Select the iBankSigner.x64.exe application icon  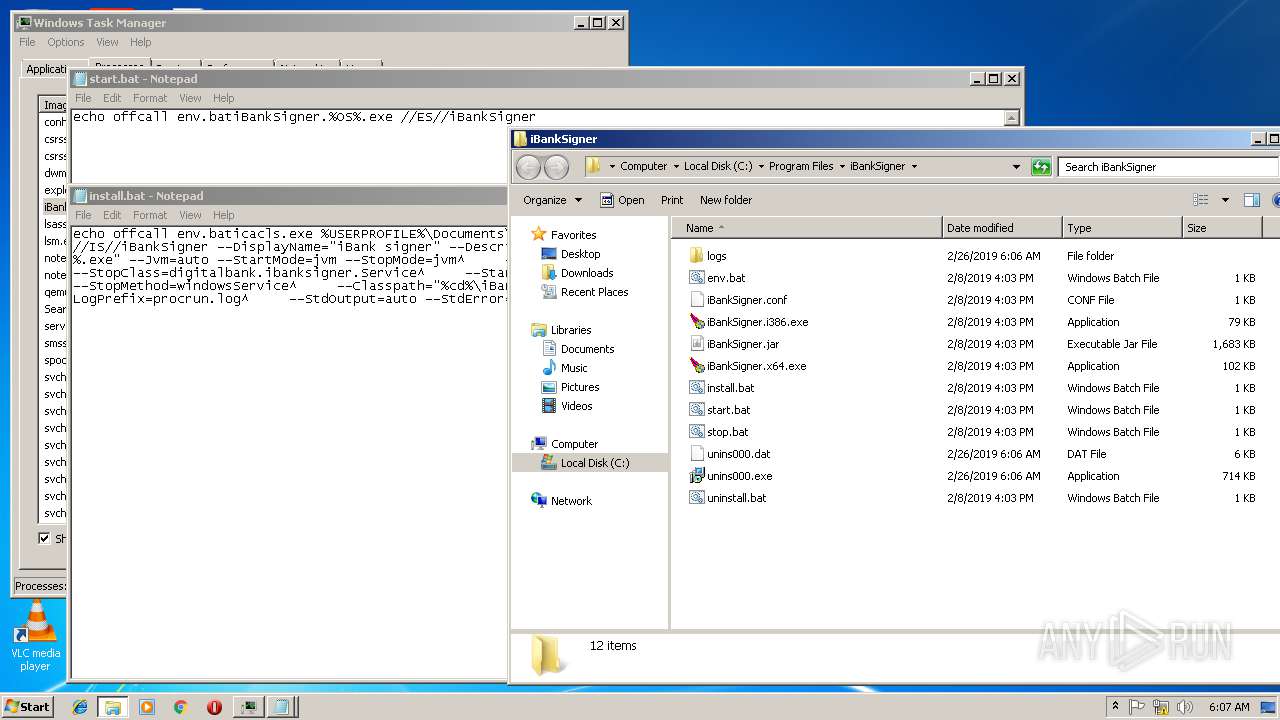point(697,366)
